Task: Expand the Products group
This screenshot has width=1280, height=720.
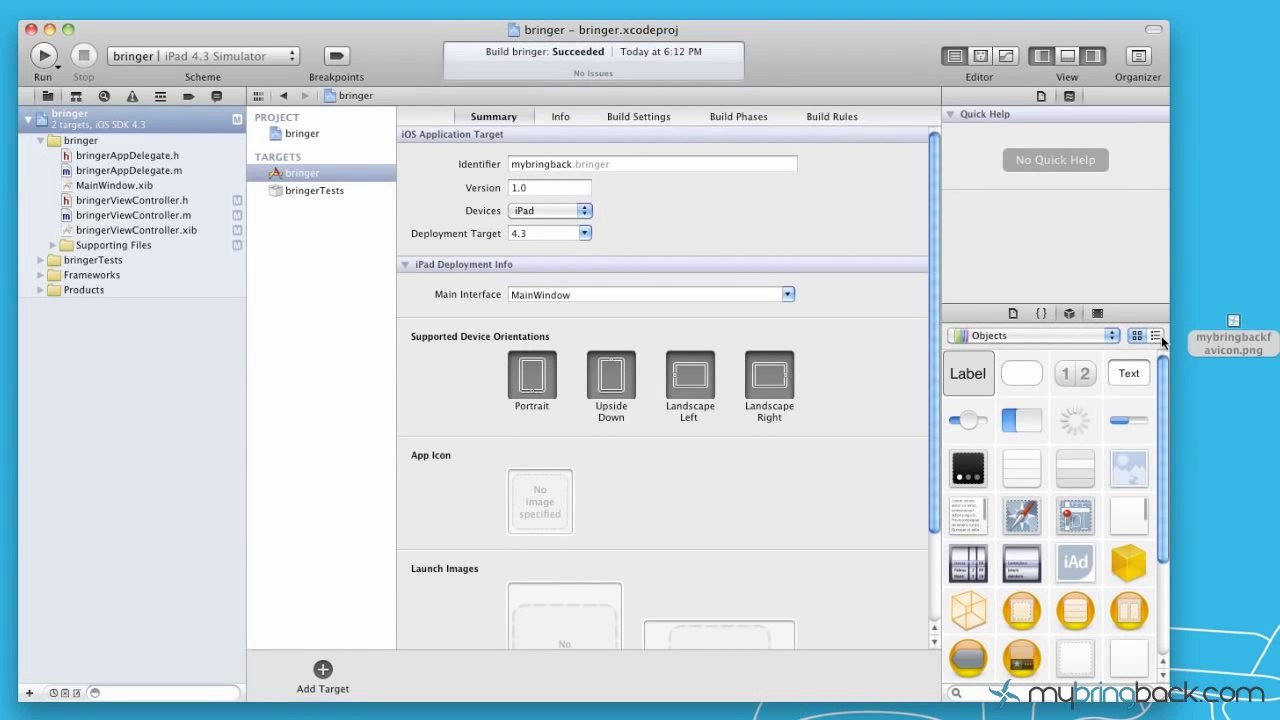Action: coord(41,290)
